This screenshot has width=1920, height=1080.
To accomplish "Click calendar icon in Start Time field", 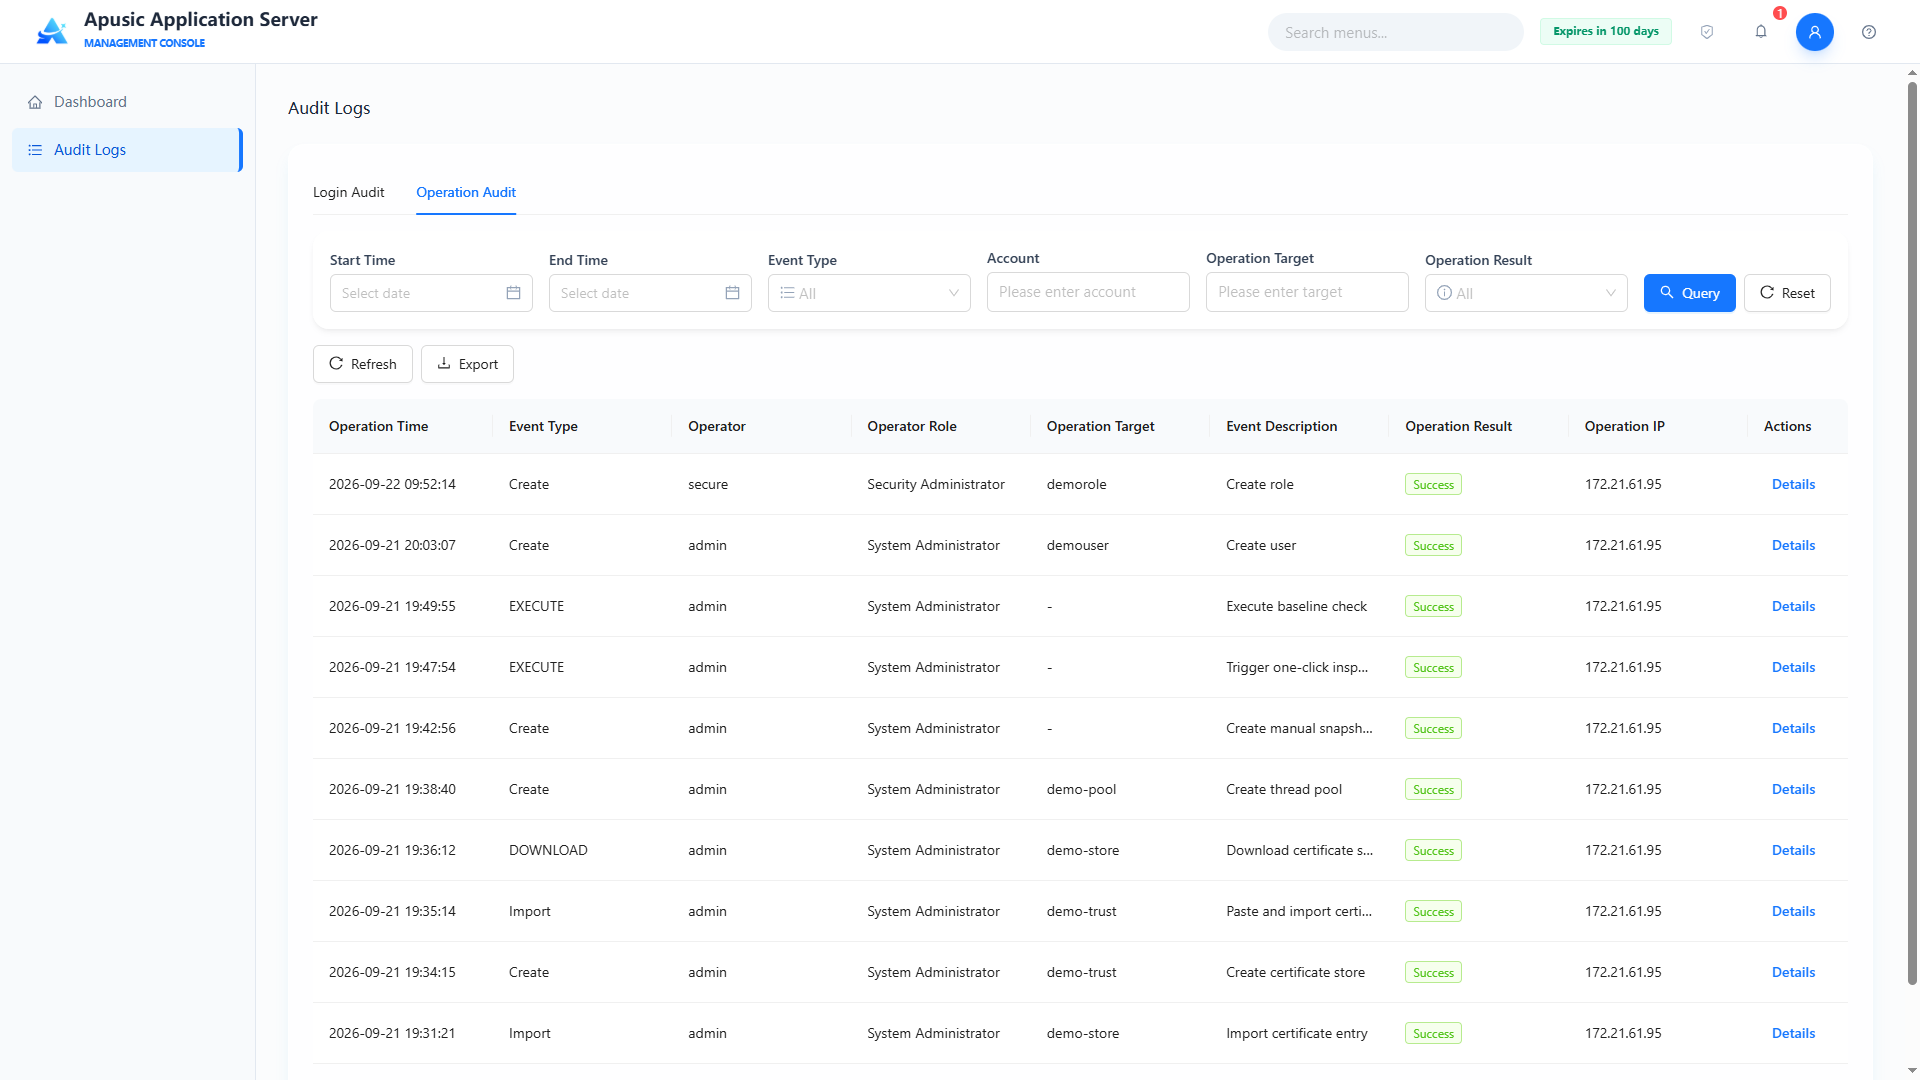I will pyautogui.click(x=513, y=293).
